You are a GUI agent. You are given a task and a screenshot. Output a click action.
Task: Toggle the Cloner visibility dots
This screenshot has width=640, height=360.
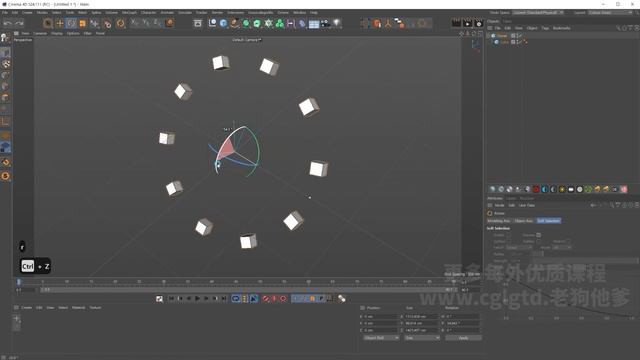coord(517,36)
